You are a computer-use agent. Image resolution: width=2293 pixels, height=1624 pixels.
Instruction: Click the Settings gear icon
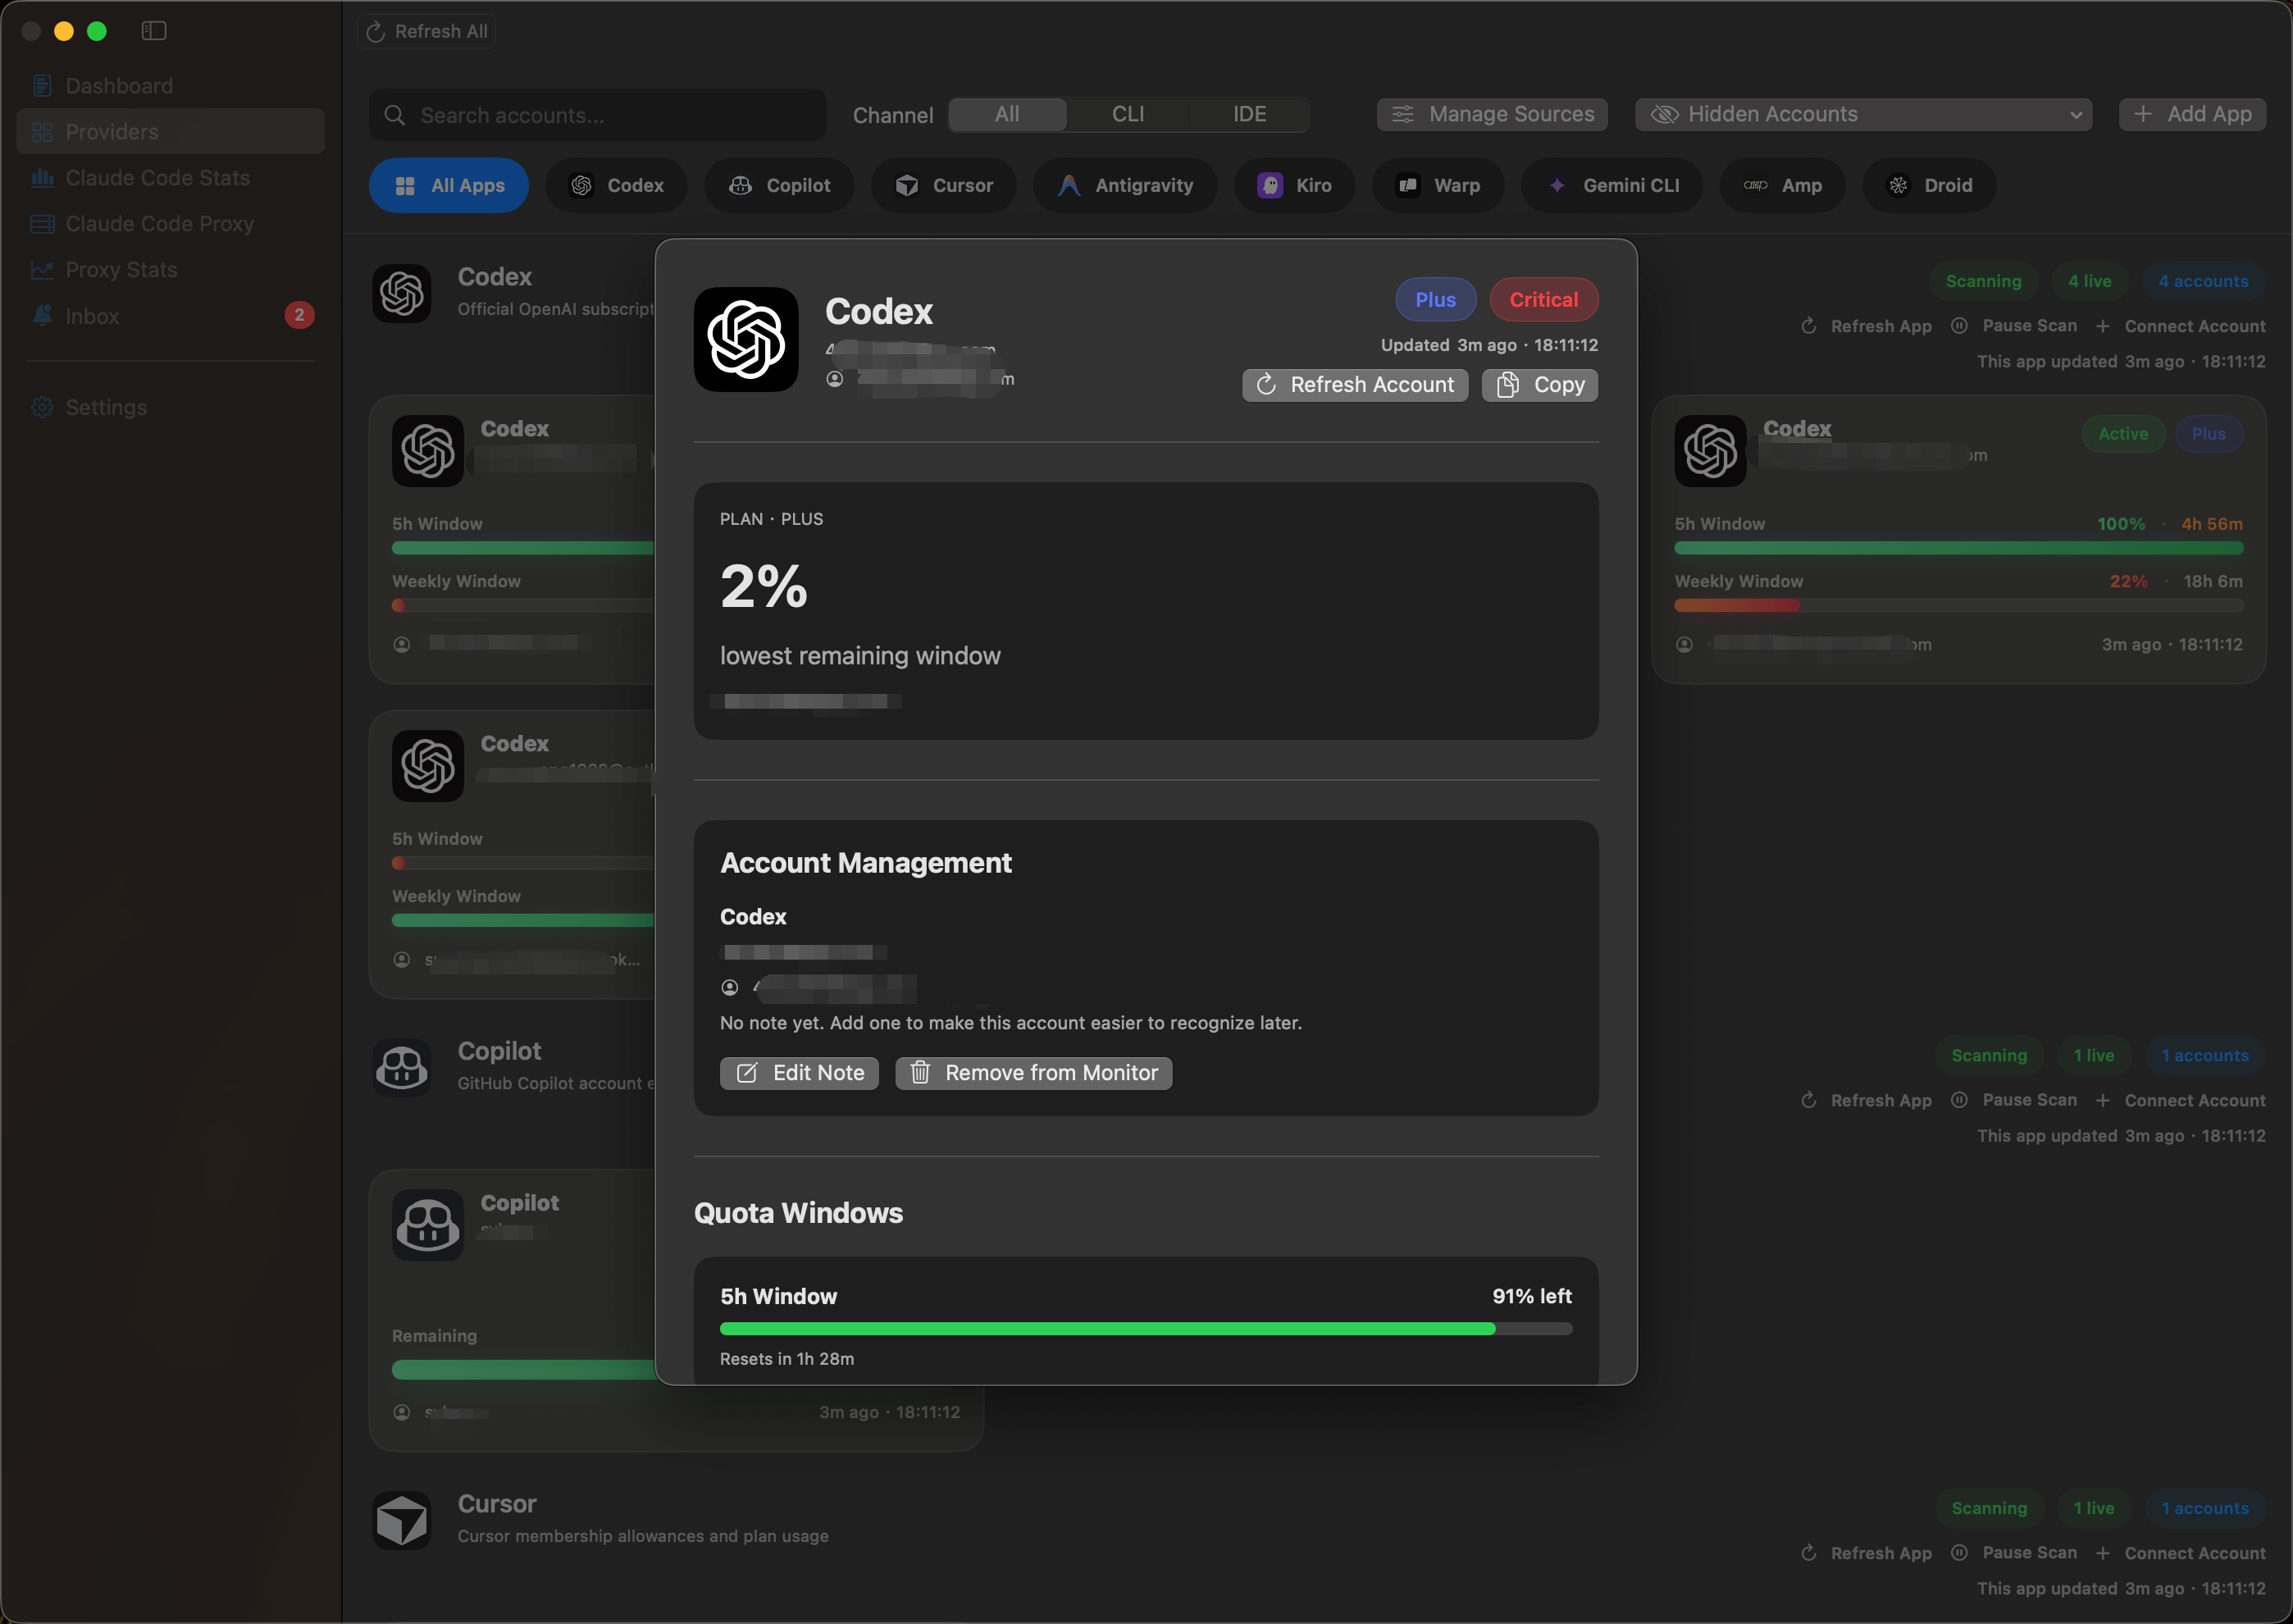(42, 407)
